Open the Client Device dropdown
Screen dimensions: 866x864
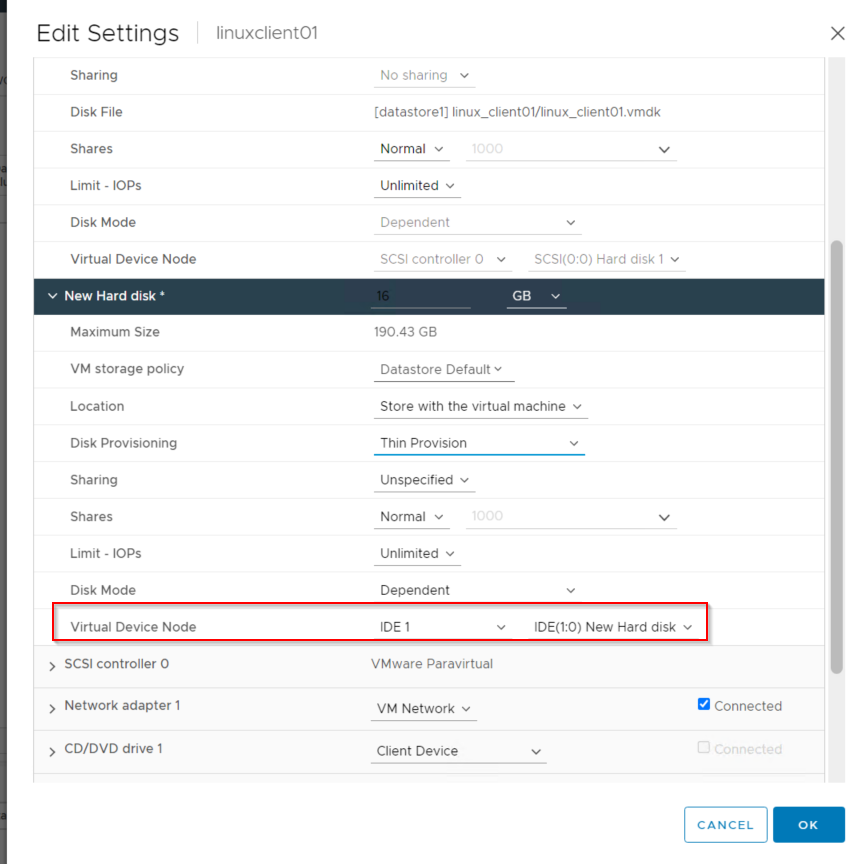pyautogui.click(x=458, y=751)
